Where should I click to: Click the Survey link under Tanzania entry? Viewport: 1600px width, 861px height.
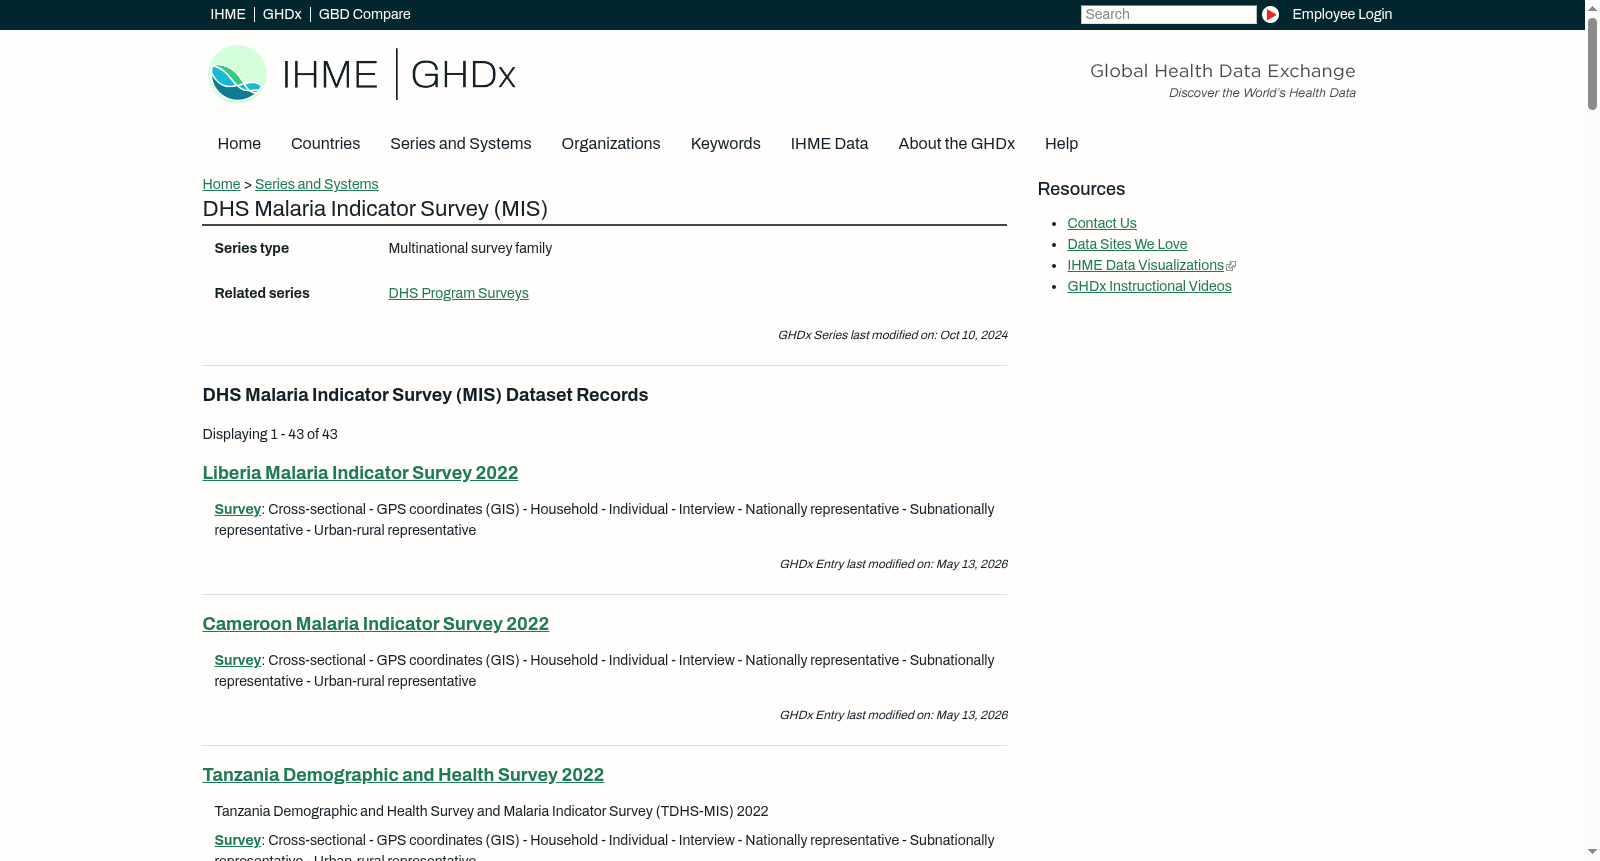click(x=237, y=840)
